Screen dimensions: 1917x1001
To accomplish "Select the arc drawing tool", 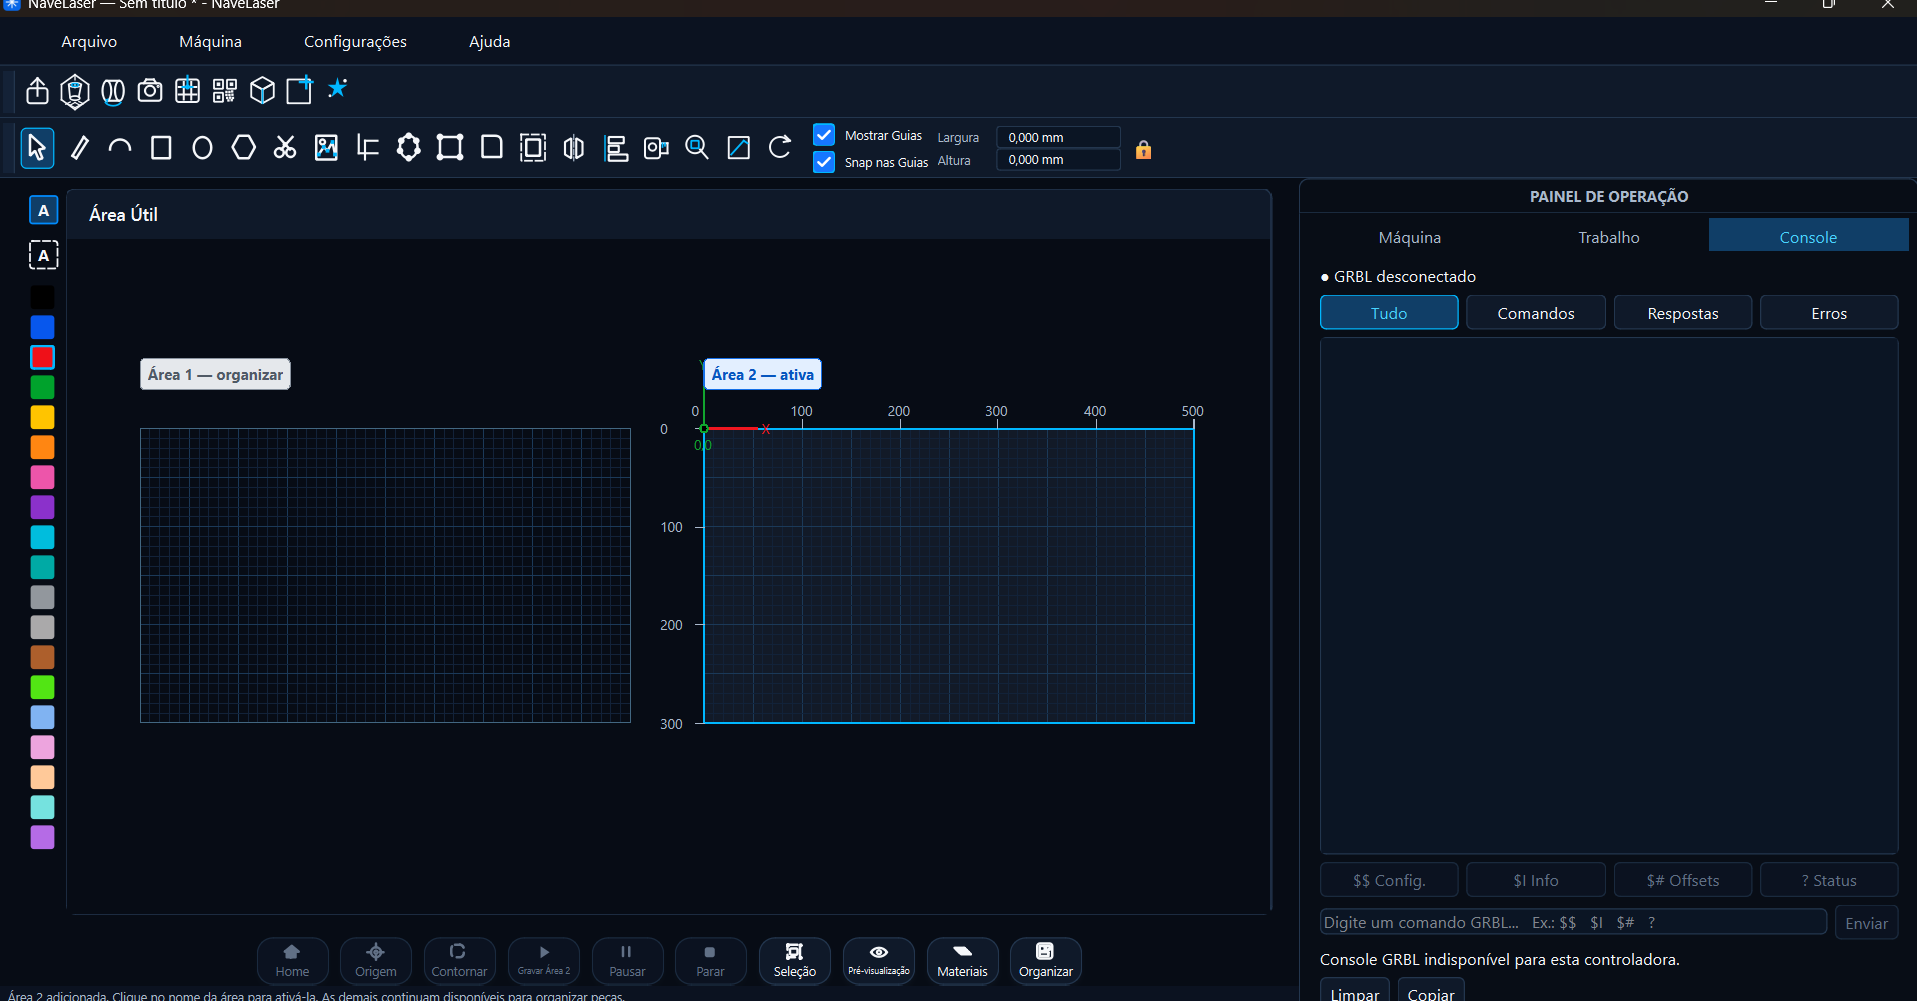I will [120, 148].
